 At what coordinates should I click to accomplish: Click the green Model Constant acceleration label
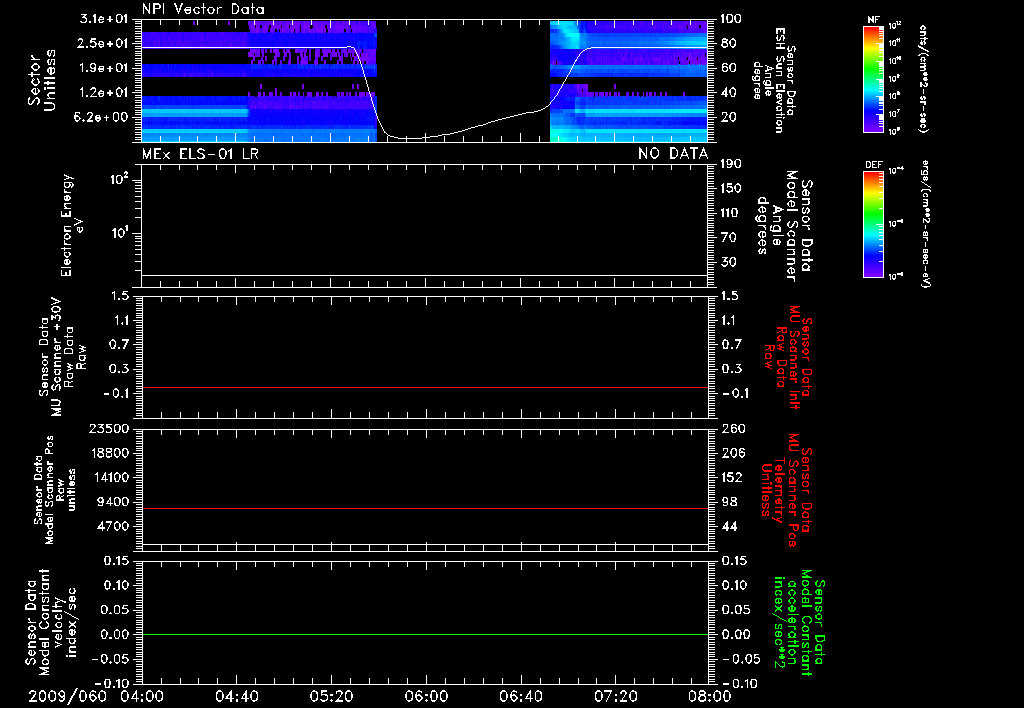coord(799,623)
